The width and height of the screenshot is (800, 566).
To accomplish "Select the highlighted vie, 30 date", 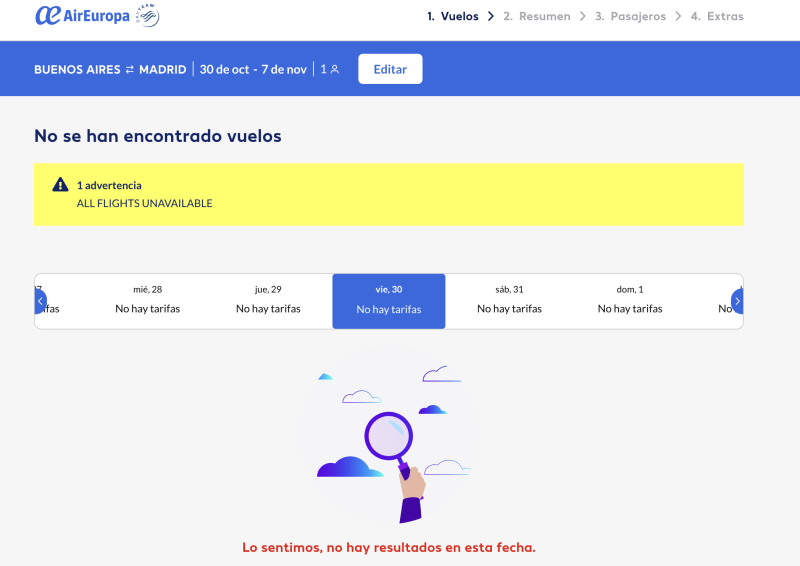I will [389, 300].
